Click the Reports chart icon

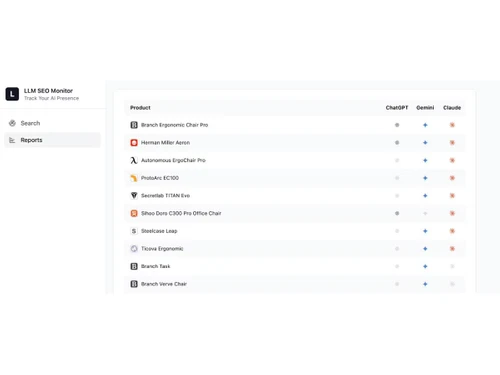[x=12, y=140]
